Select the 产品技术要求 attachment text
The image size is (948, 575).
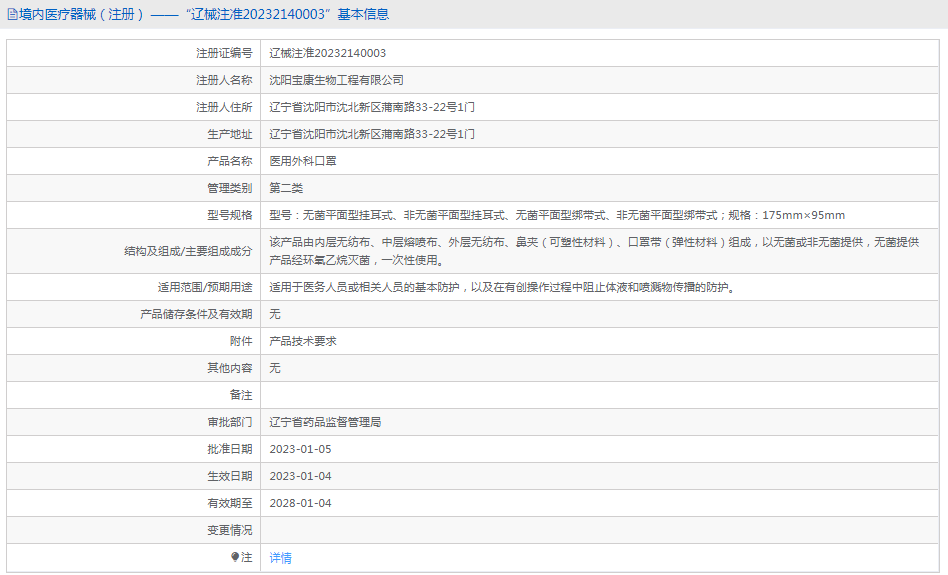pyautogui.click(x=303, y=341)
